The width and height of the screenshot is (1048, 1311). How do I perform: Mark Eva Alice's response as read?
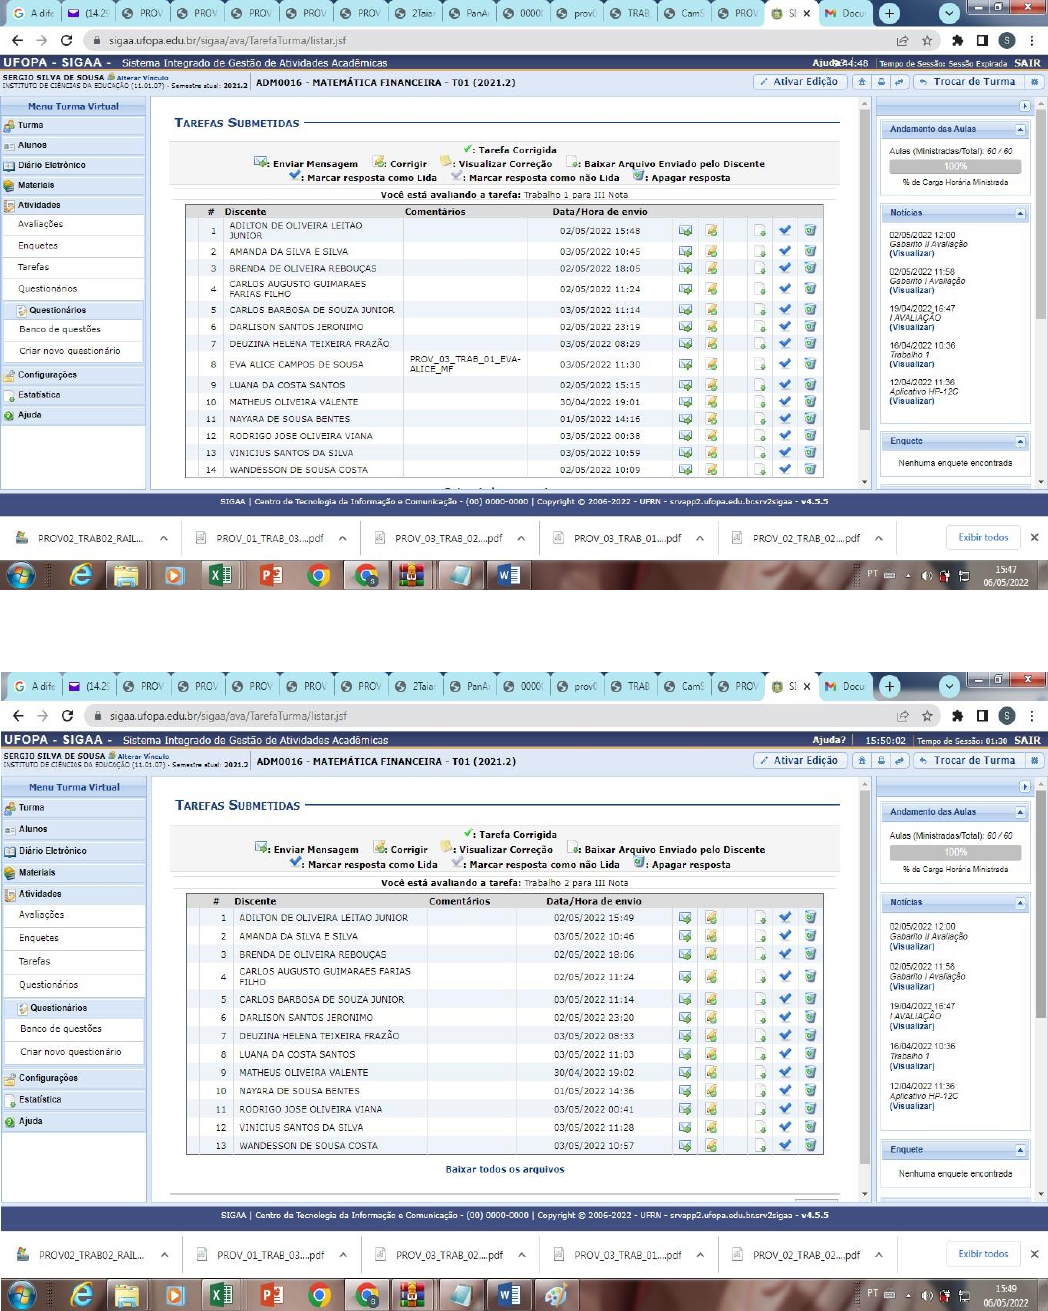(x=785, y=364)
